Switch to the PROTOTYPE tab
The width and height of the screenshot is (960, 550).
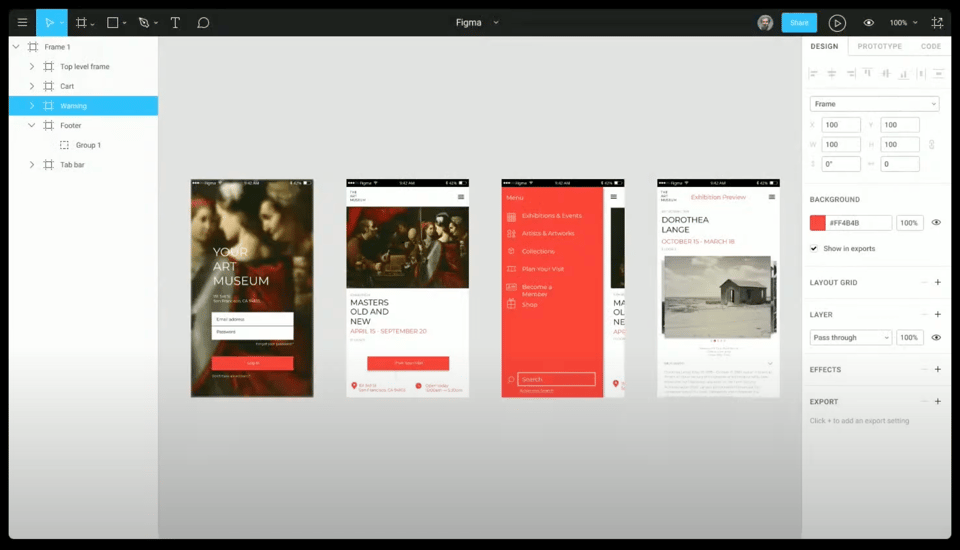point(879,47)
